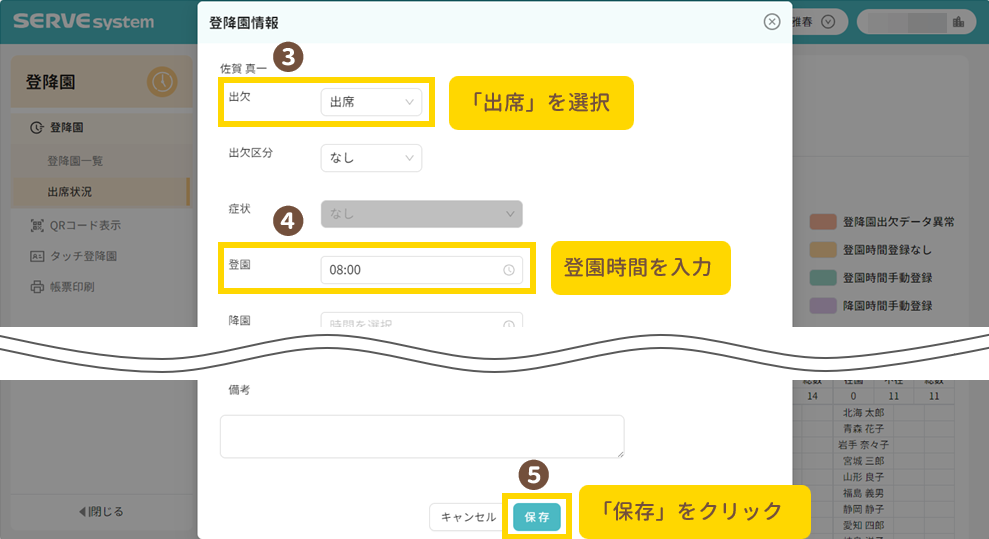The width and height of the screenshot is (989, 539).
Task: Click the QR code icon in sidebar
Action: pyautogui.click(x=37, y=226)
